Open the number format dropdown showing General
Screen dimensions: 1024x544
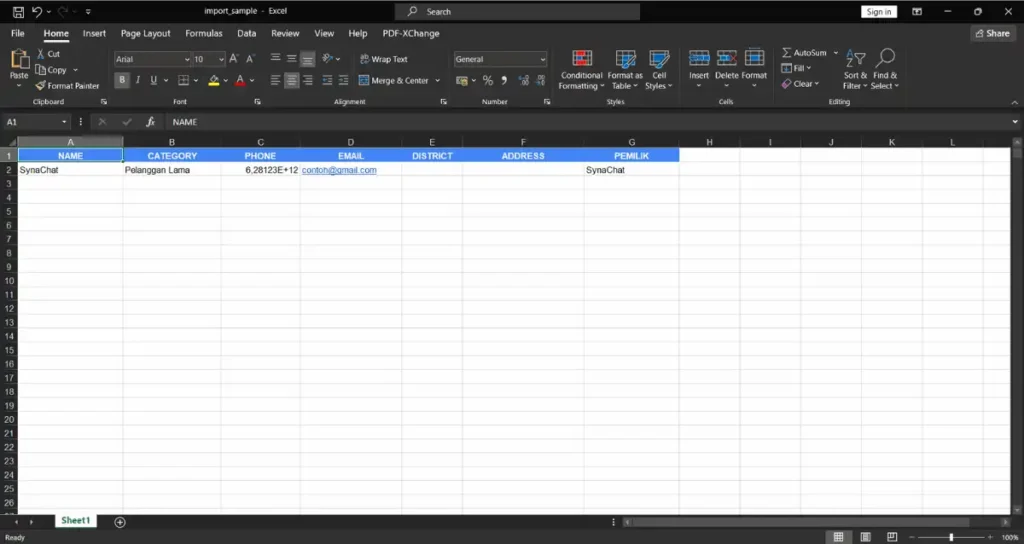point(543,59)
